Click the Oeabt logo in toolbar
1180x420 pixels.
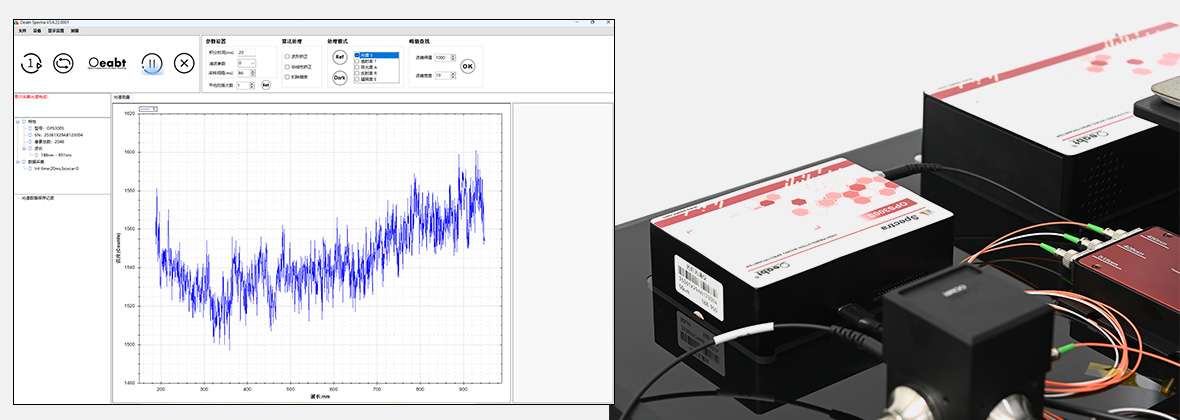(107, 63)
